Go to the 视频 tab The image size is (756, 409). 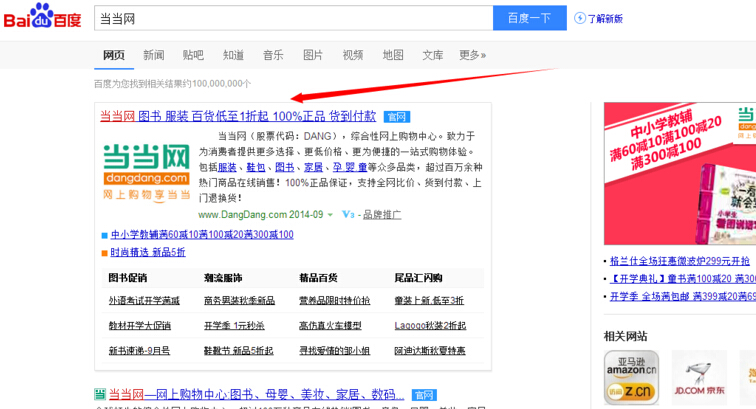(x=352, y=55)
